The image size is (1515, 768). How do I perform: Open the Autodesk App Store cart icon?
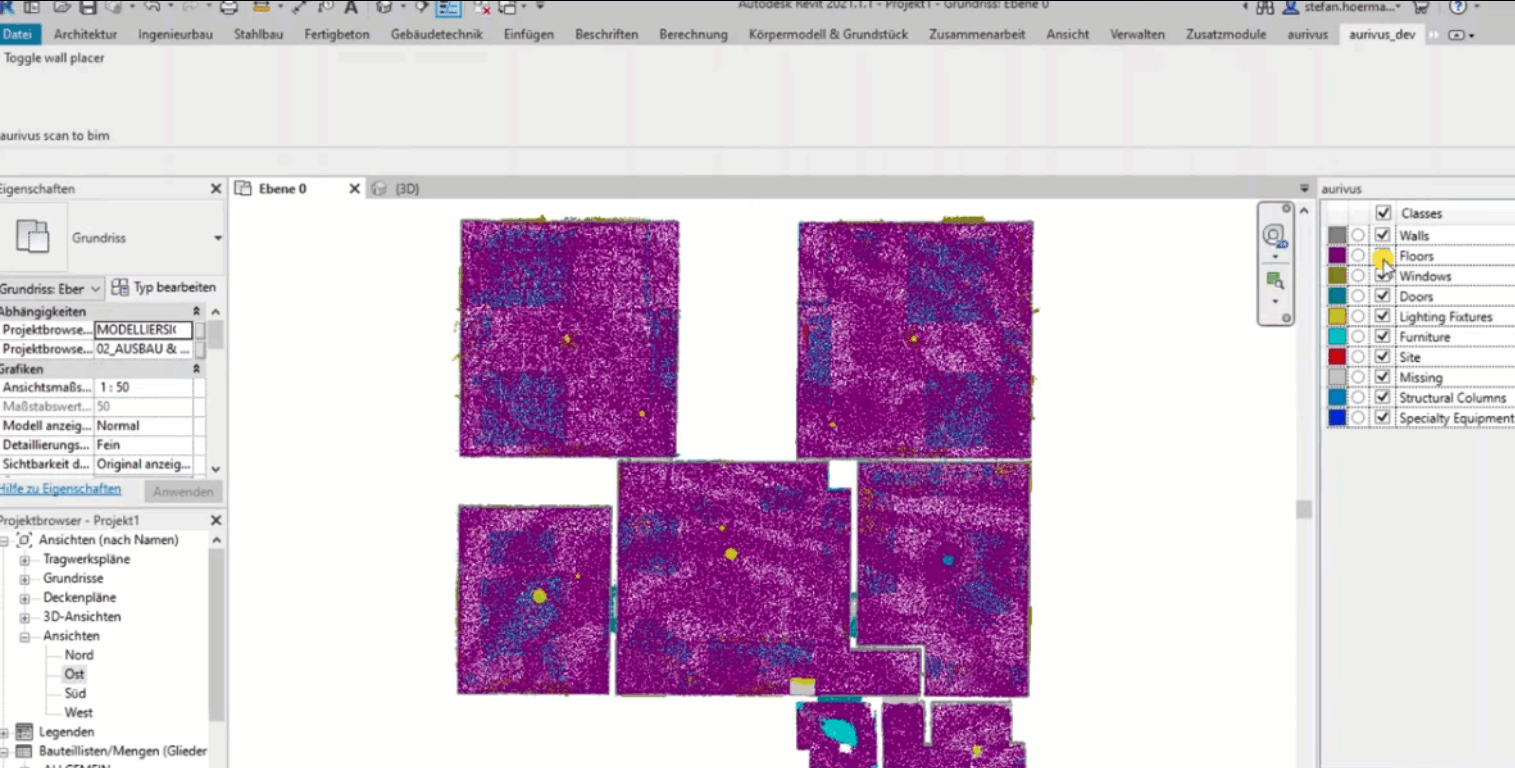[1420, 8]
